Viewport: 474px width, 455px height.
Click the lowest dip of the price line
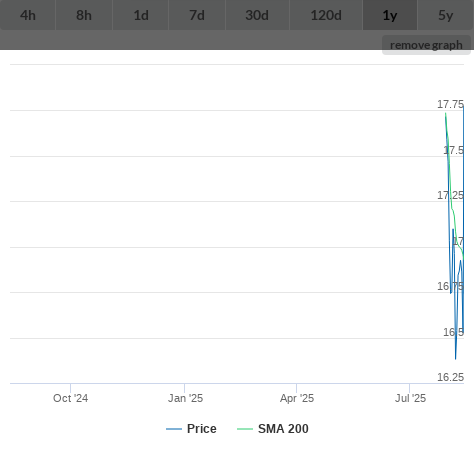(x=456, y=358)
